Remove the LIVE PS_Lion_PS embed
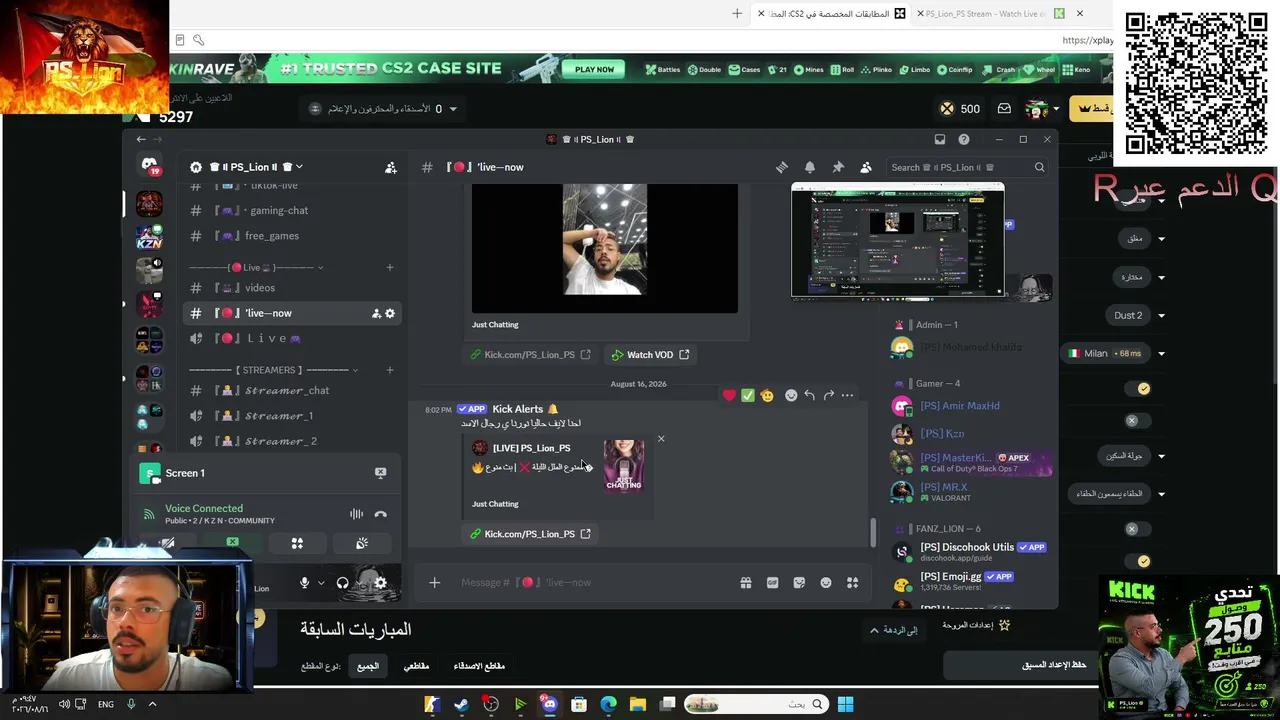The image size is (1280, 720). (x=661, y=439)
